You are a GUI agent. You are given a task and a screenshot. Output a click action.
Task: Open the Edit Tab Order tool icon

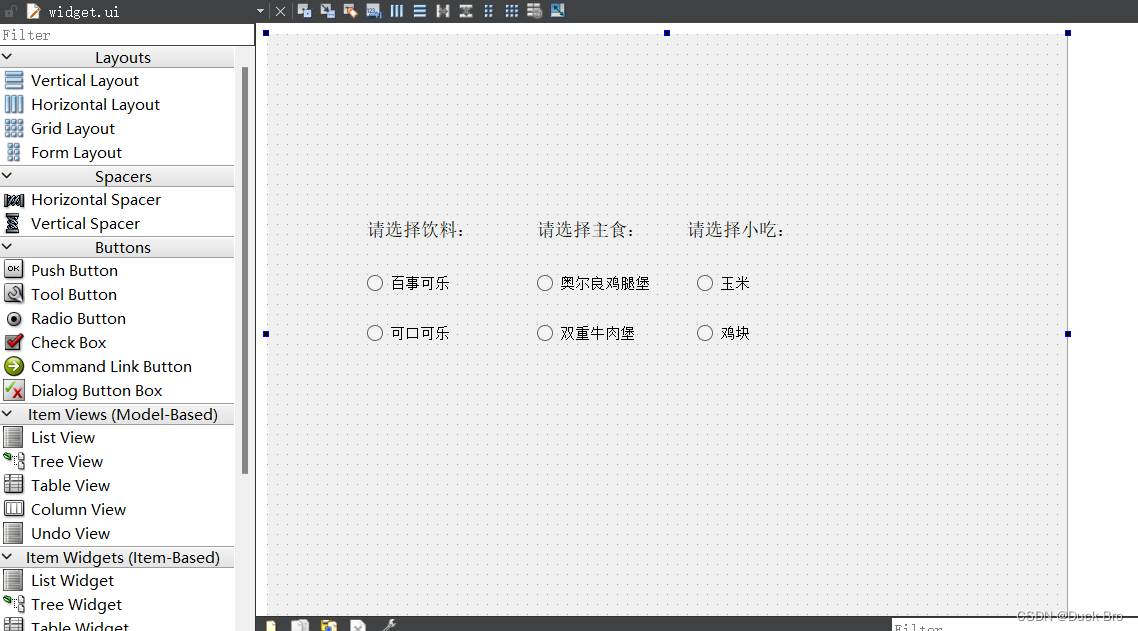pos(374,11)
